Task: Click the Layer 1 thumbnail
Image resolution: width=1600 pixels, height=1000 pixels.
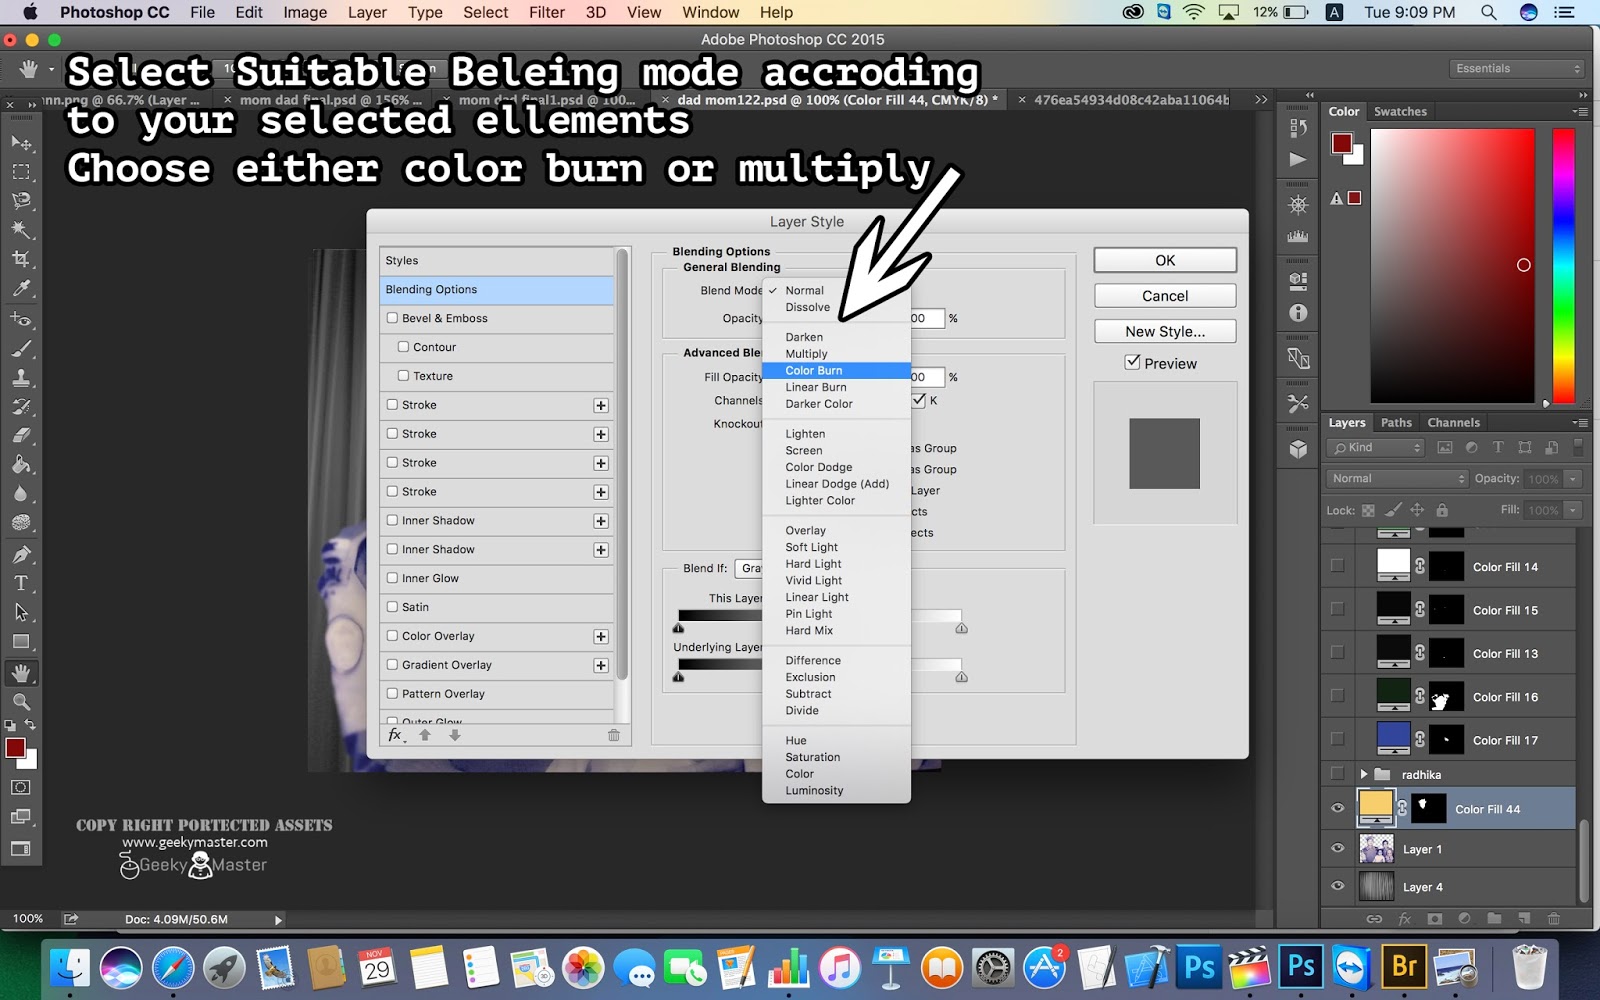Action: pos(1376,849)
